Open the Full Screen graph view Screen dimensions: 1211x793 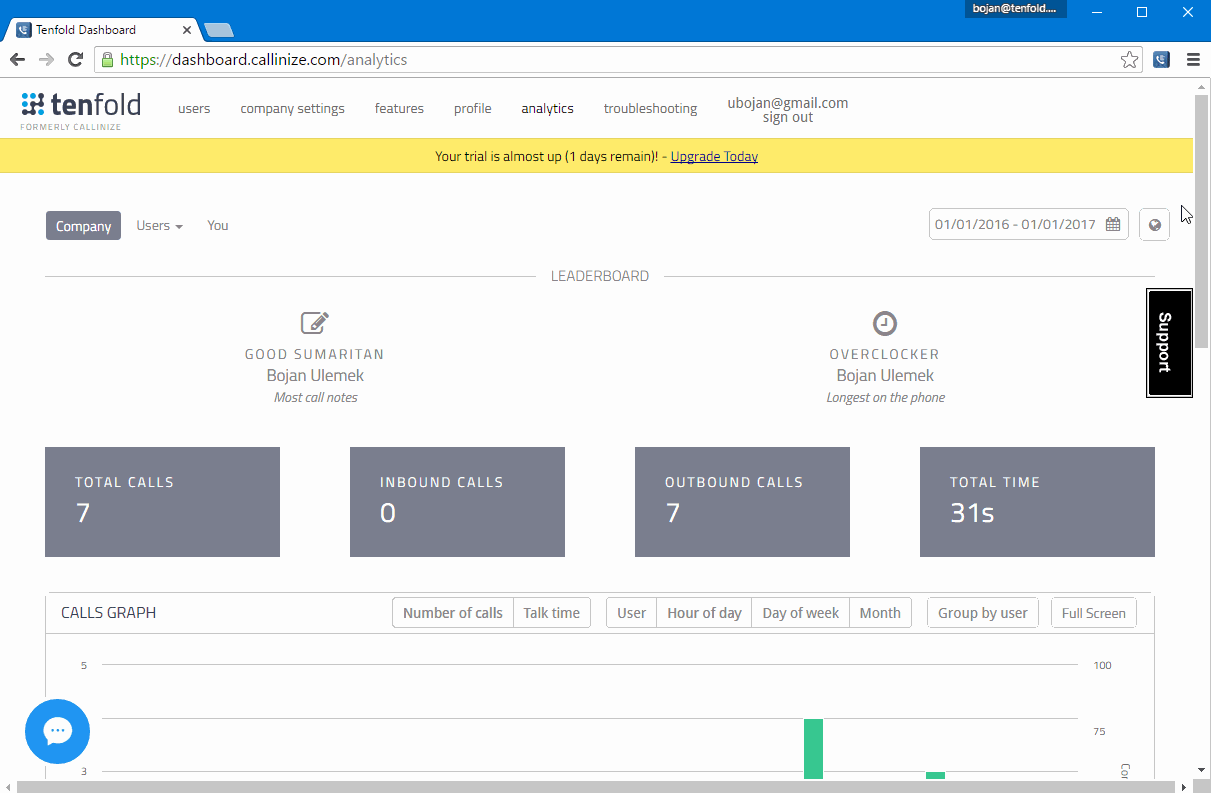[1093, 612]
